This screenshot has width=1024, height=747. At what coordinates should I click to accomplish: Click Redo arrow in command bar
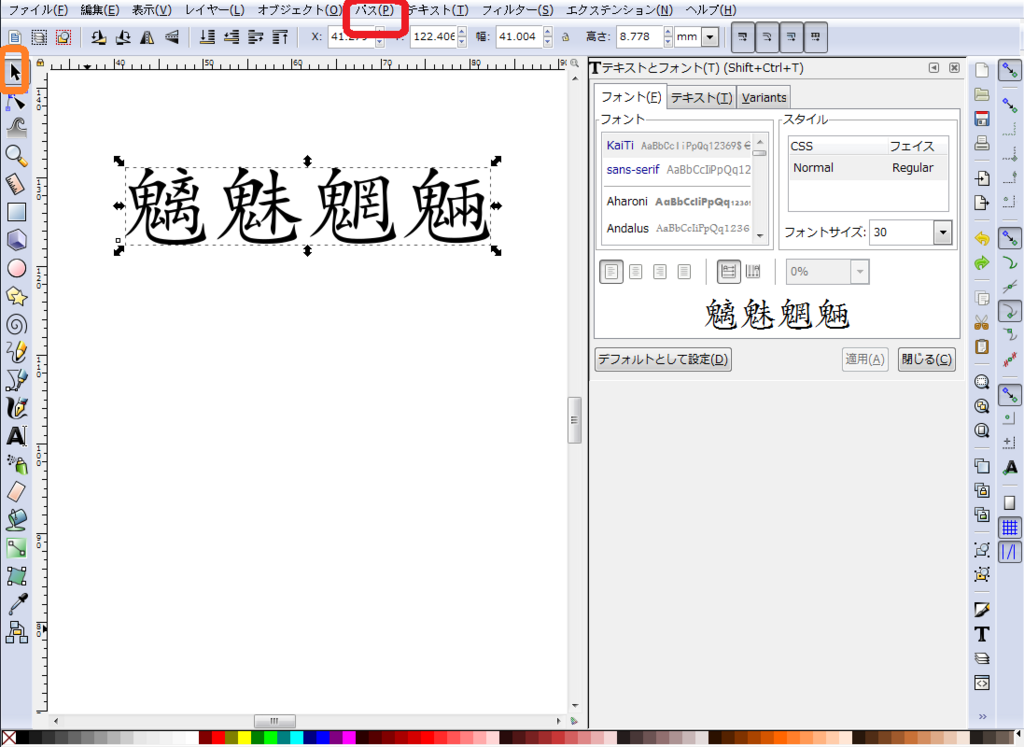(x=982, y=263)
